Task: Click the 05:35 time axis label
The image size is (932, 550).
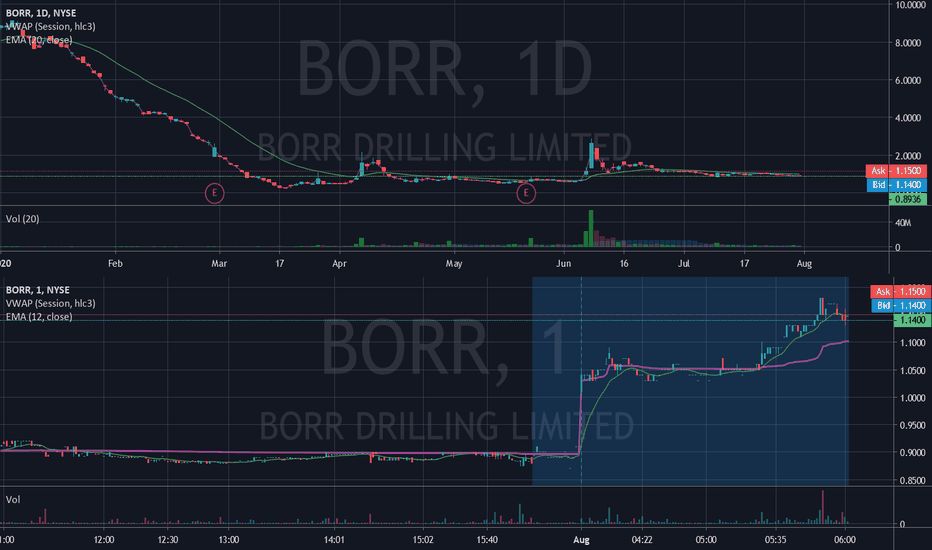Action: pos(776,540)
